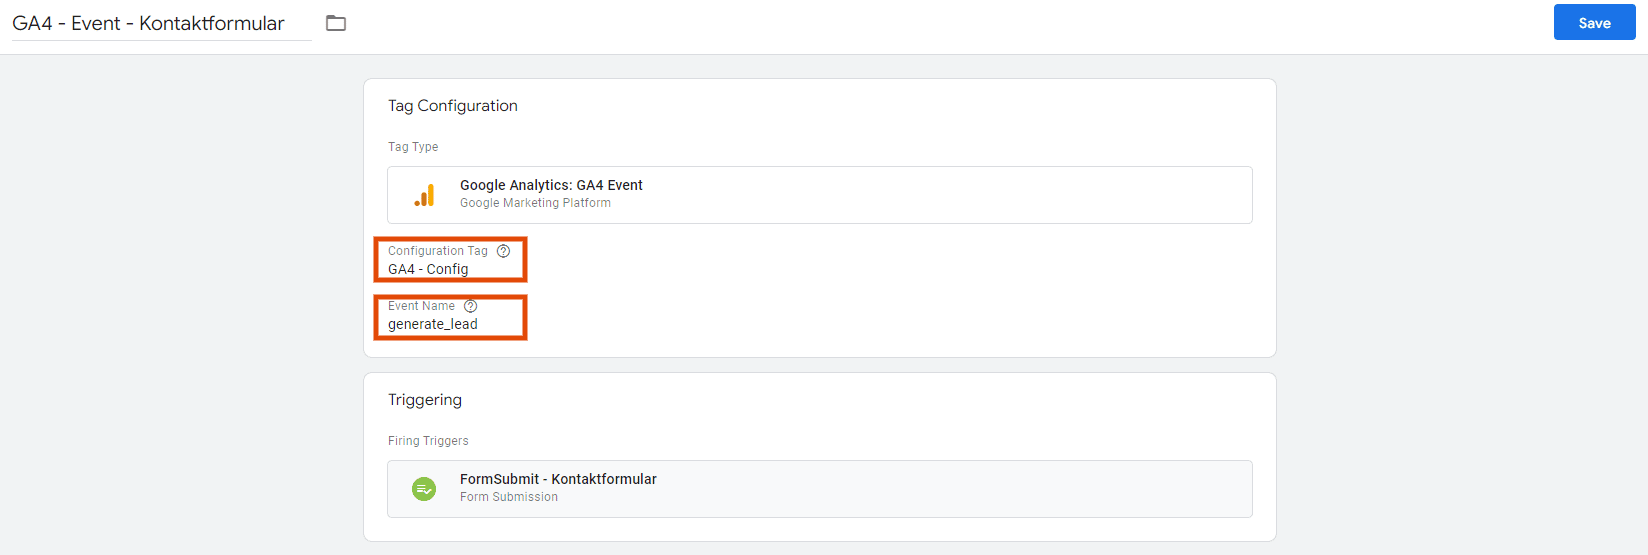Save the tag with Save button

point(1594,23)
